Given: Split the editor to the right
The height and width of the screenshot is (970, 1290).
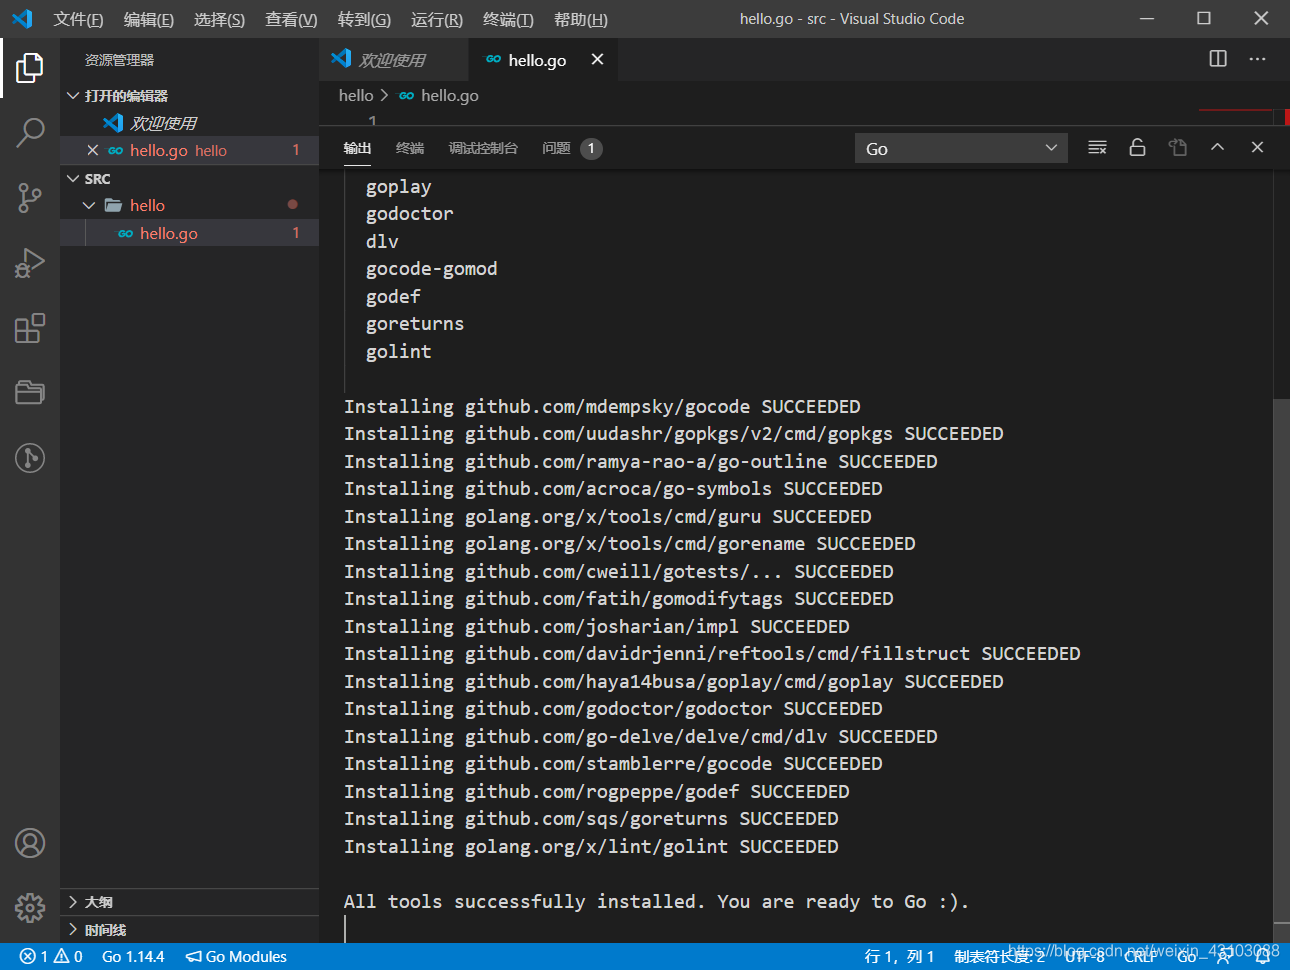Looking at the screenshot, I should [x=1218, y=59].
